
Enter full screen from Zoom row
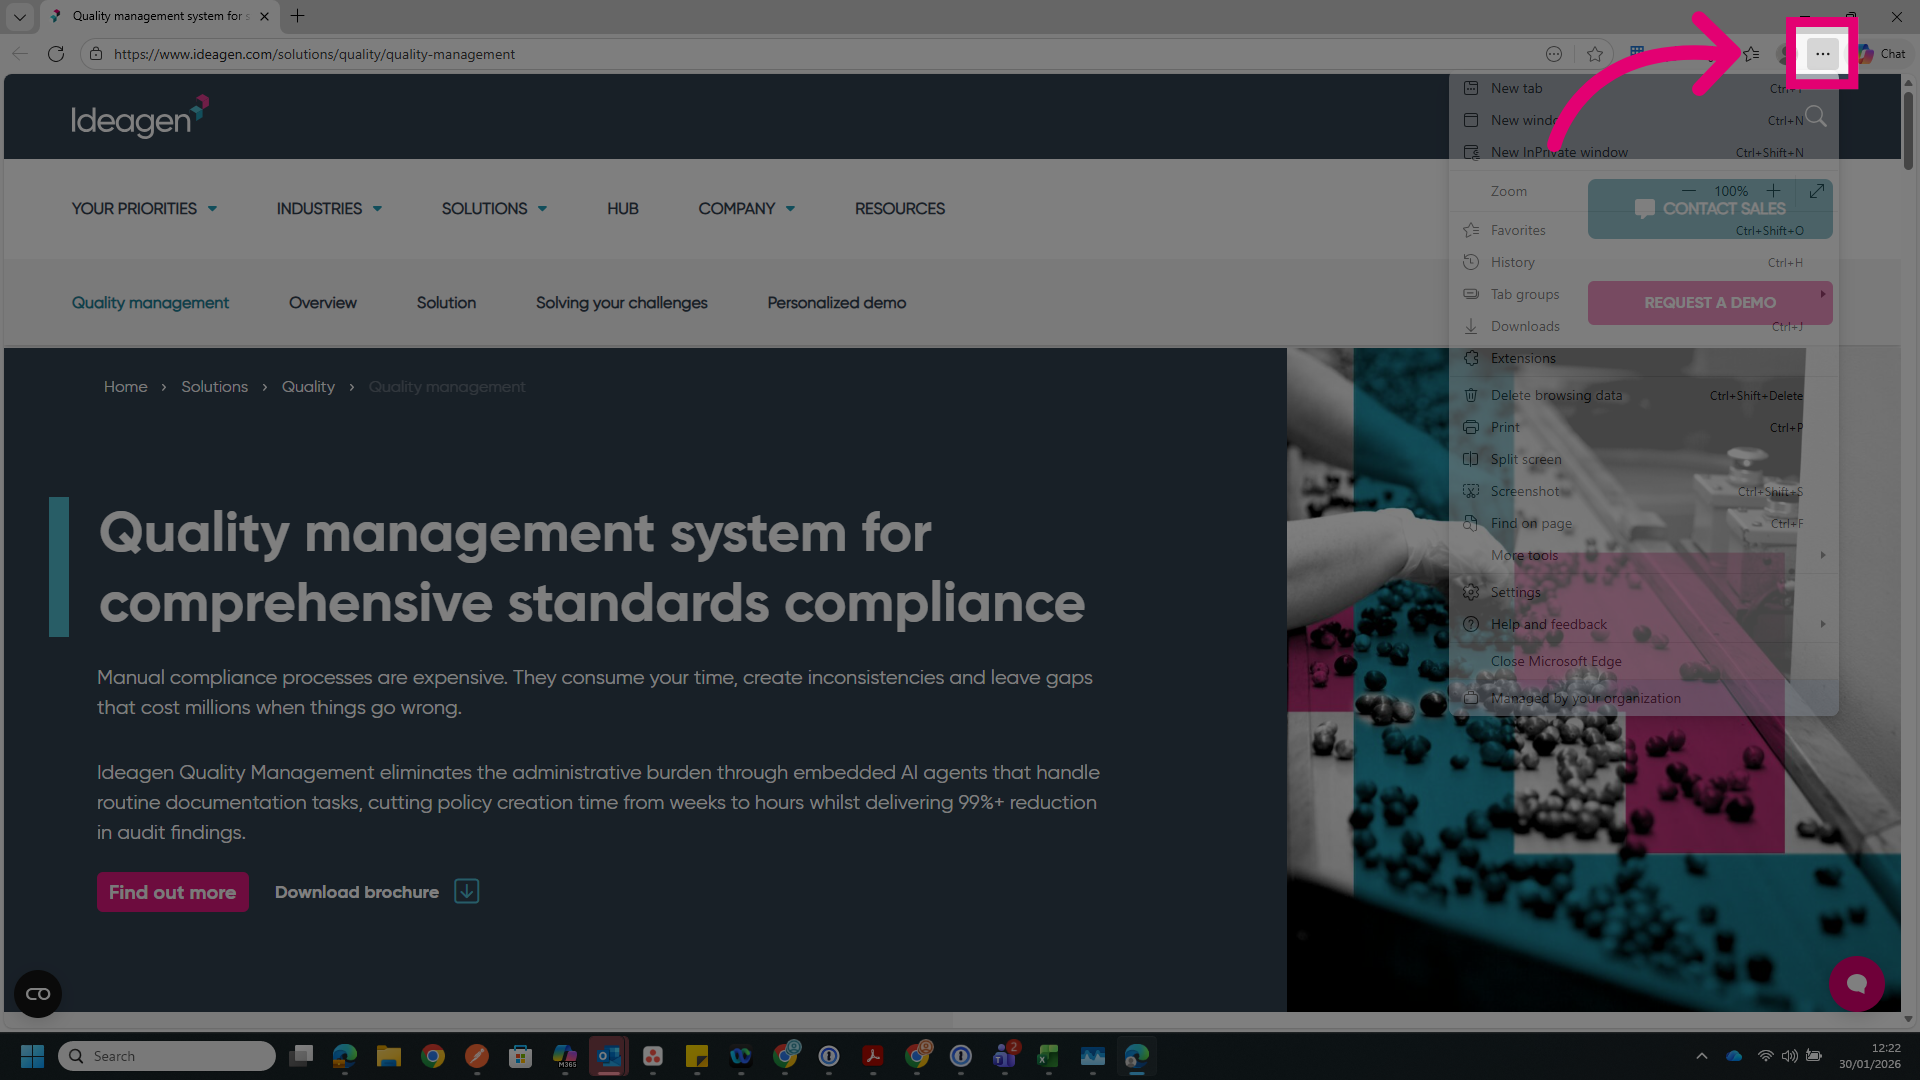(1817, 191)
